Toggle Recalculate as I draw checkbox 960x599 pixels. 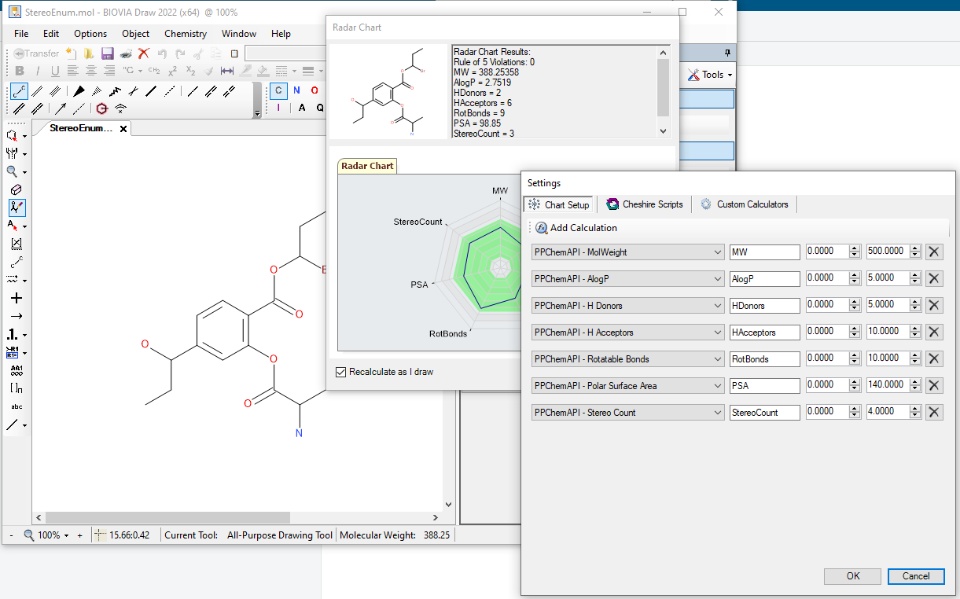coord(341,372)
